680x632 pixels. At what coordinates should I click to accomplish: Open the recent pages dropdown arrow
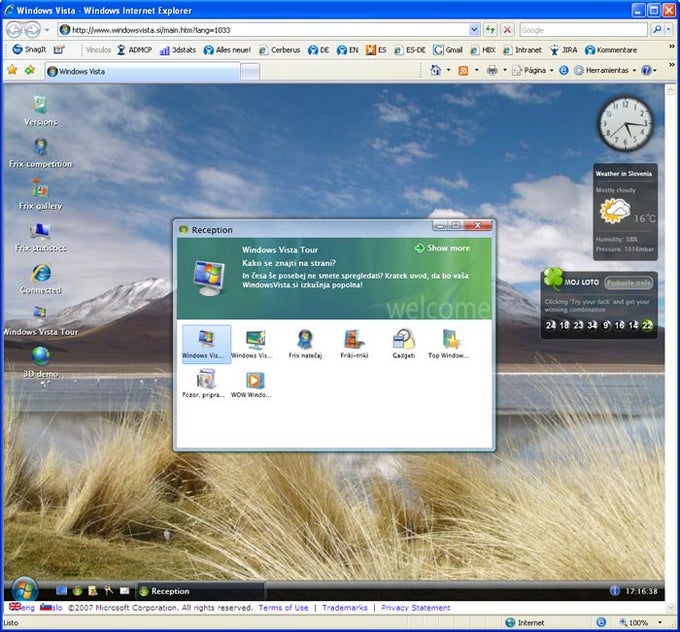47,30
